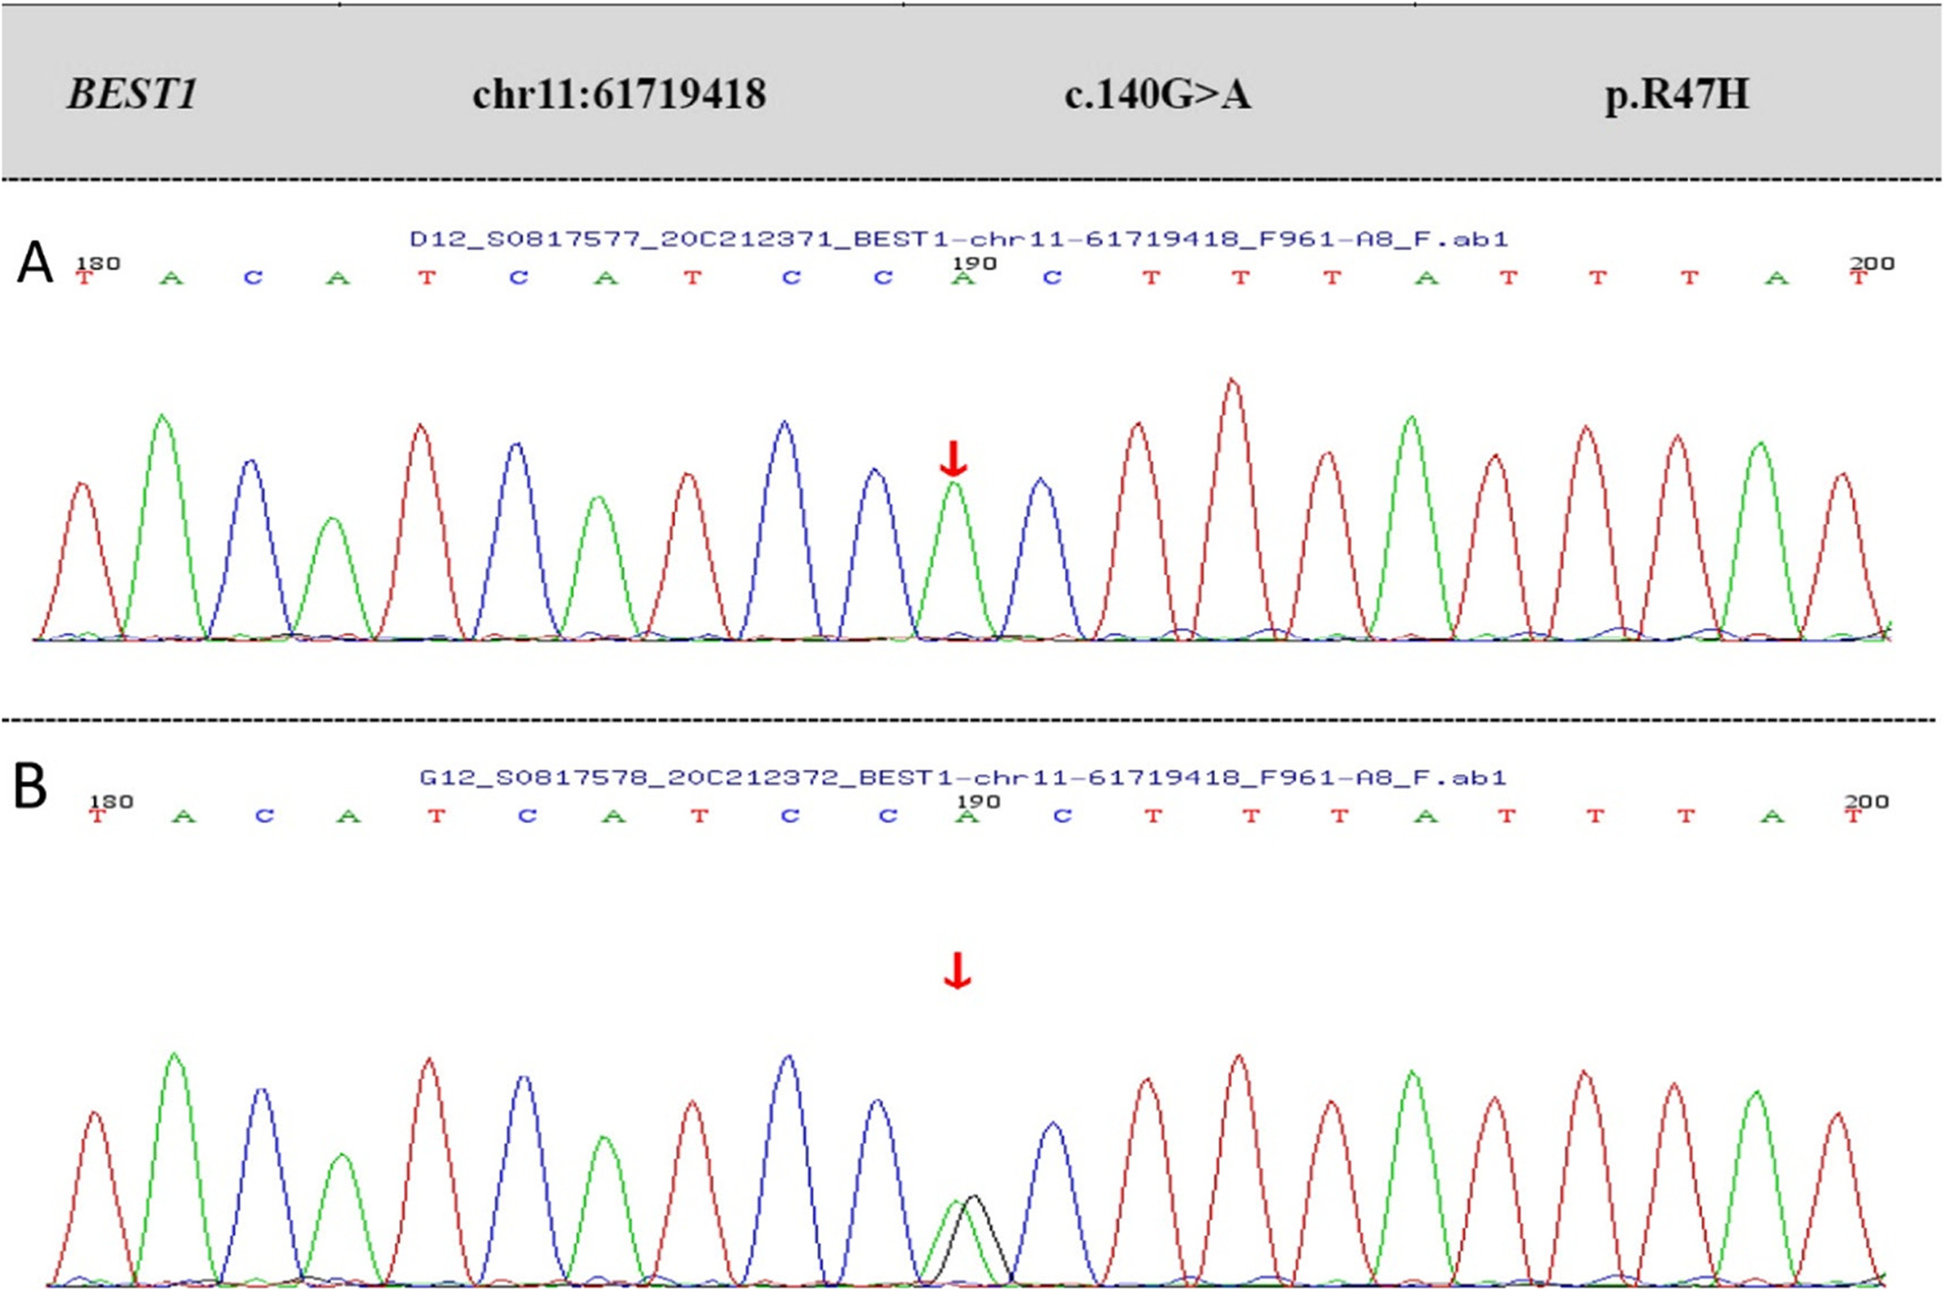Click the base call A beneath 190 in panel A

click(x=962, y=279)
